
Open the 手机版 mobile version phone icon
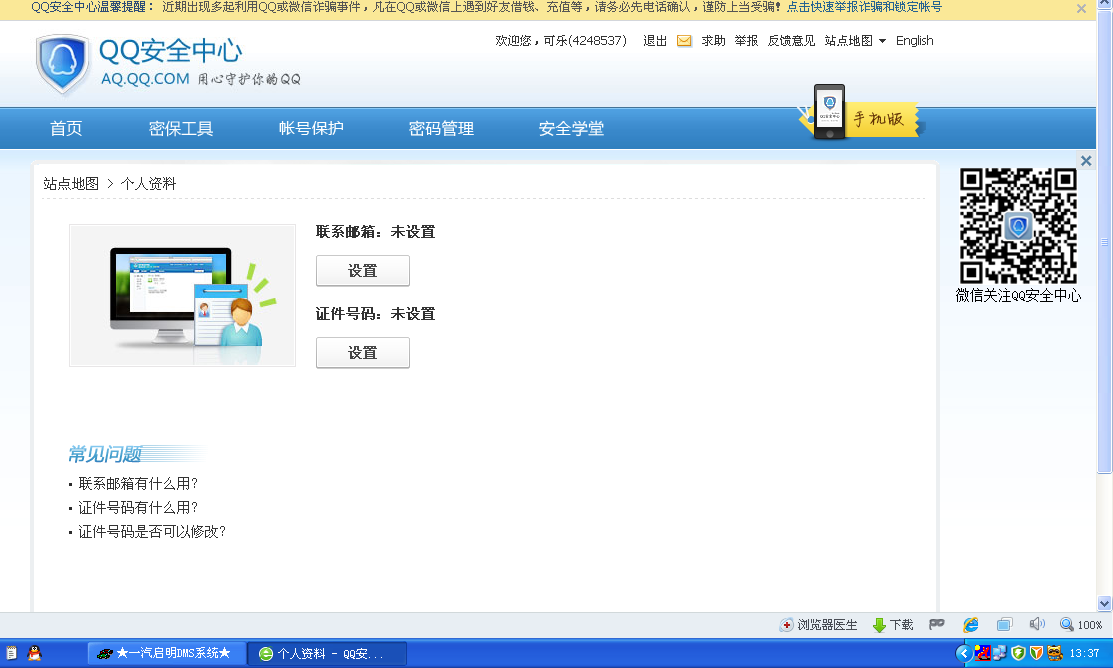[x=828, y=111]
